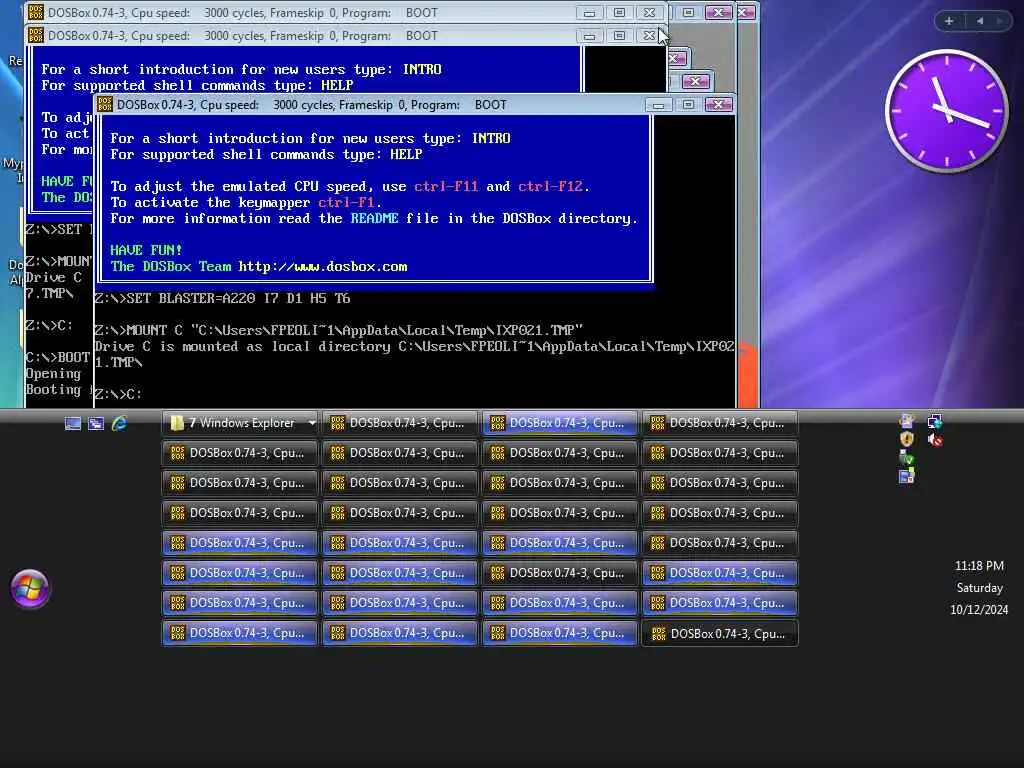Click the top-left notification tray icon
Screen dimensions: 1024x768
click(x=906, y=421)
